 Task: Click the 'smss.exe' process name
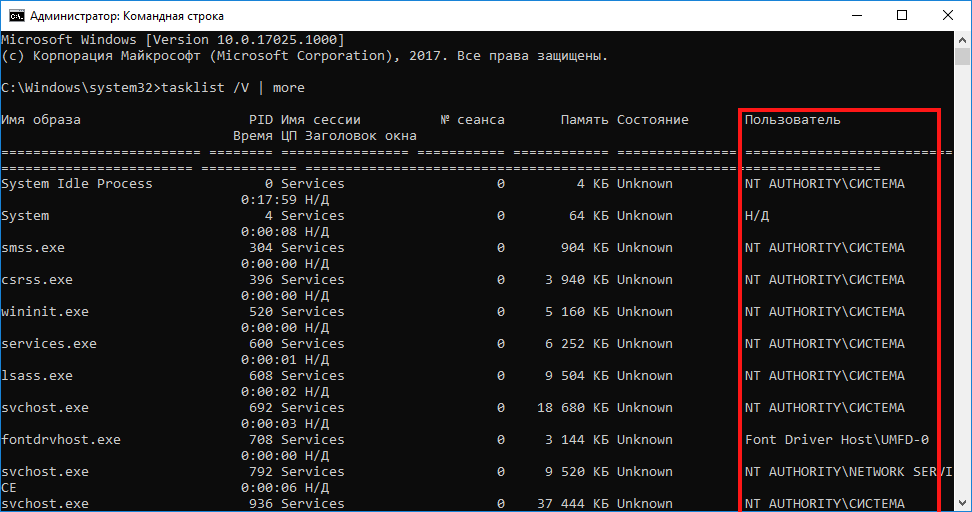(x=33, y=248)
